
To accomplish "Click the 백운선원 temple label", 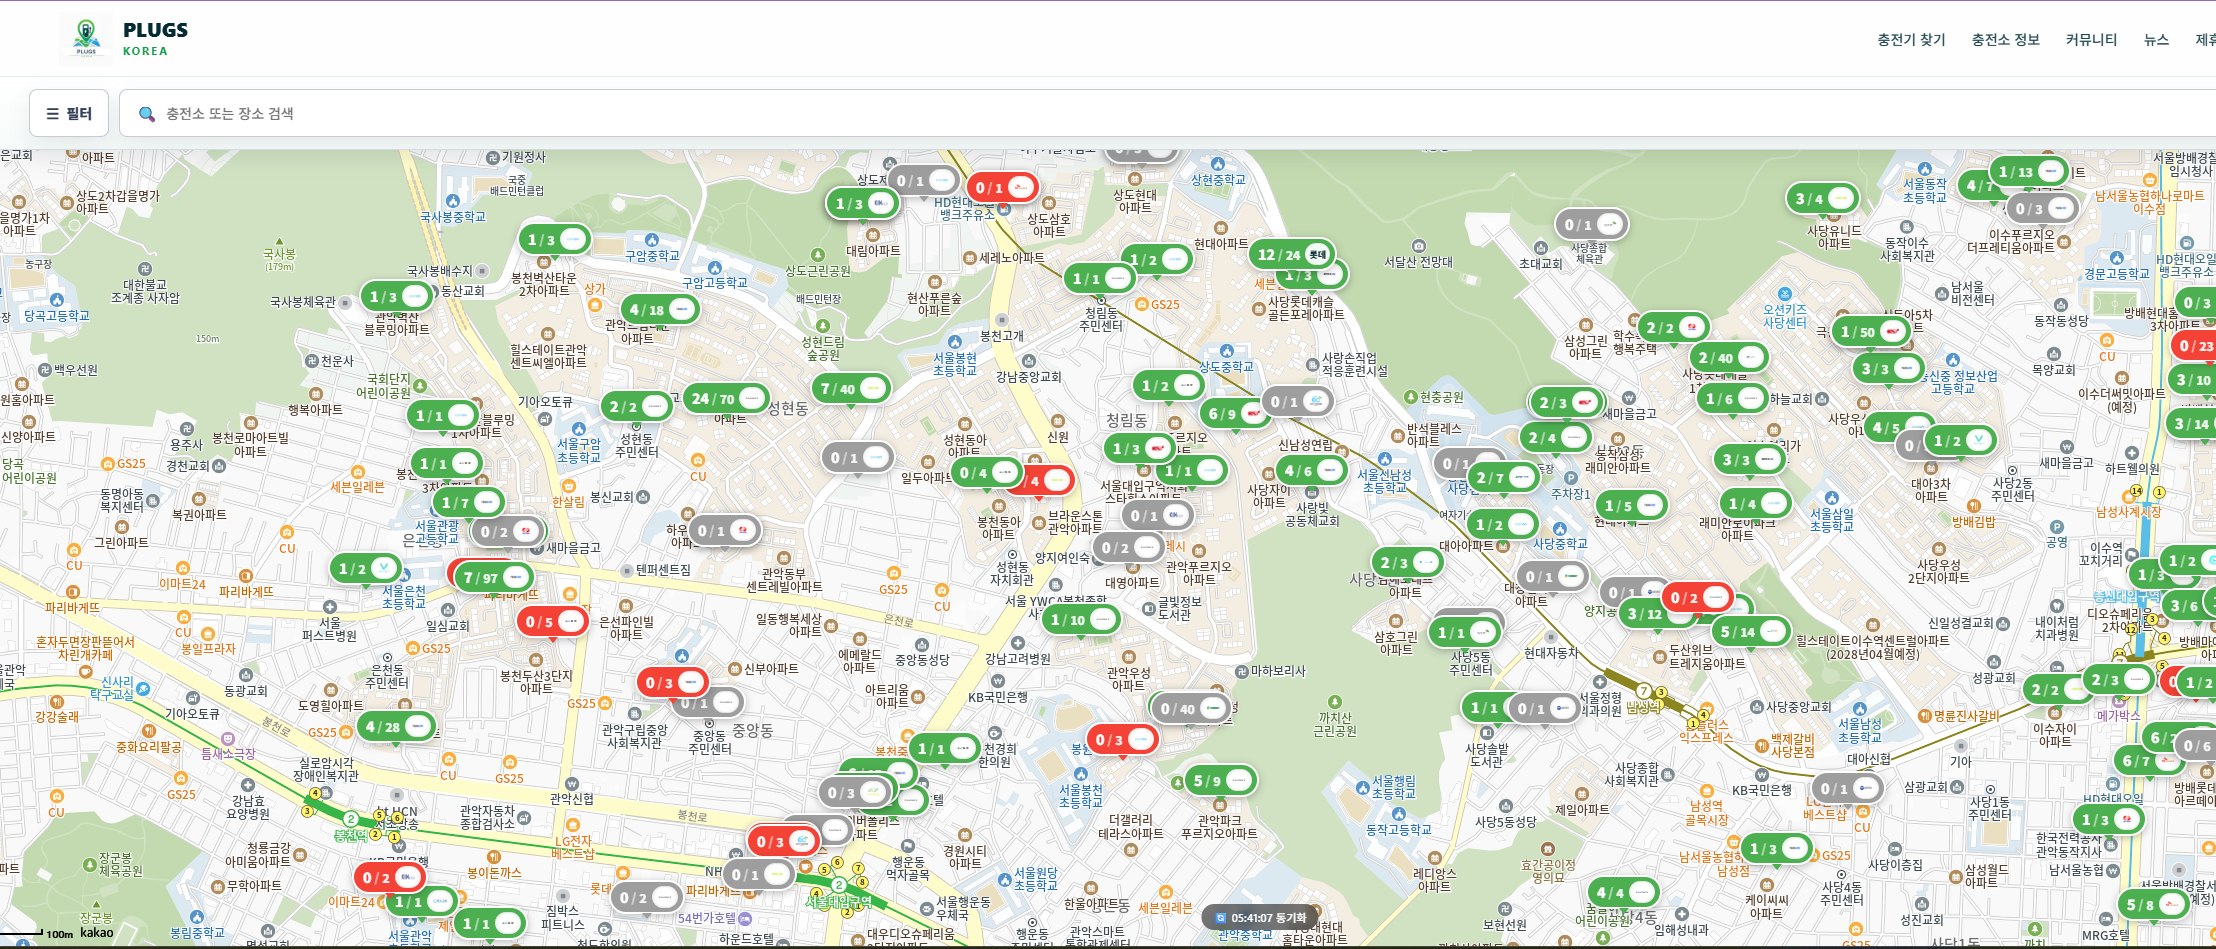I will [76, 370].
